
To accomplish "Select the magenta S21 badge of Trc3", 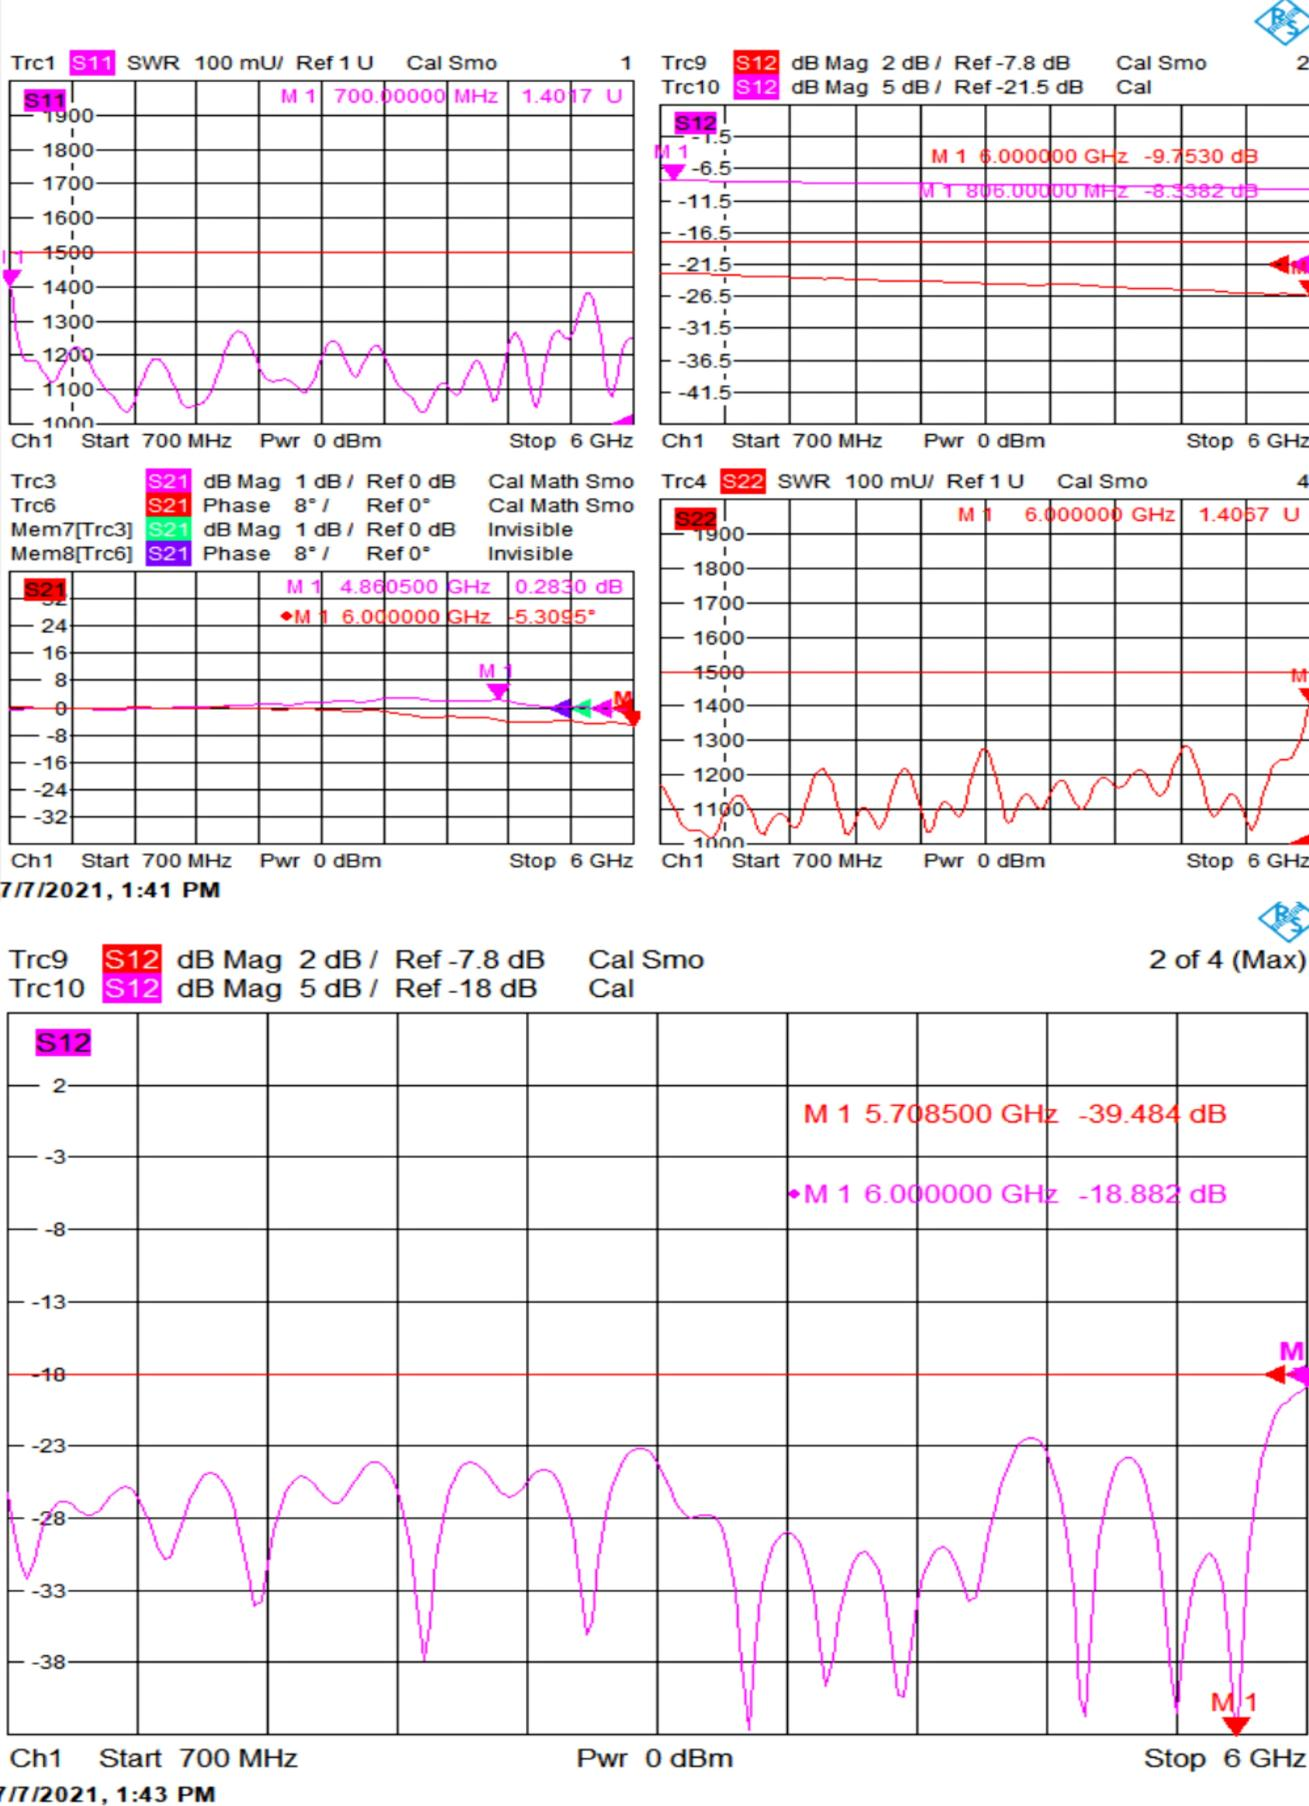I will pos(168,482).
